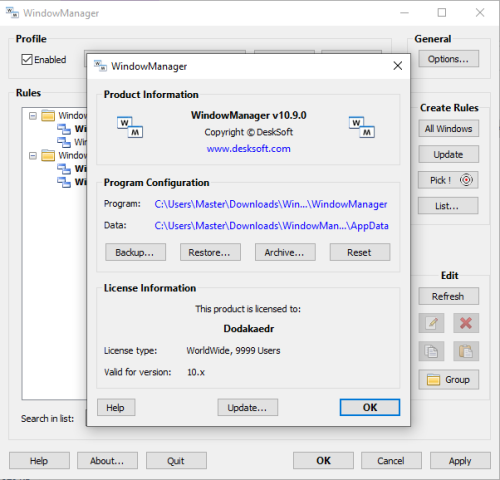Click the 'Copyright © DeskSoft' text
Image resolution: width=500 pixels, height=480 pixels.
coord(249,132)
